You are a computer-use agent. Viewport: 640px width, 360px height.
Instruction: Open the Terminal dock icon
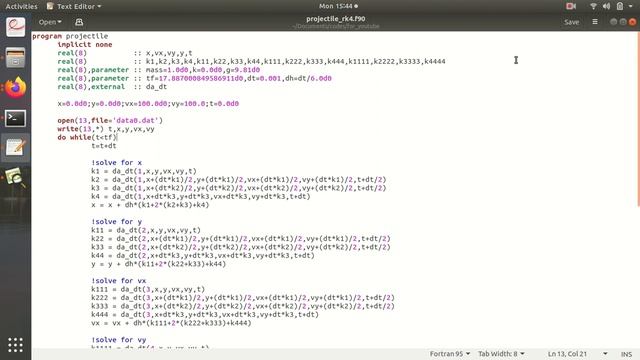16,118
